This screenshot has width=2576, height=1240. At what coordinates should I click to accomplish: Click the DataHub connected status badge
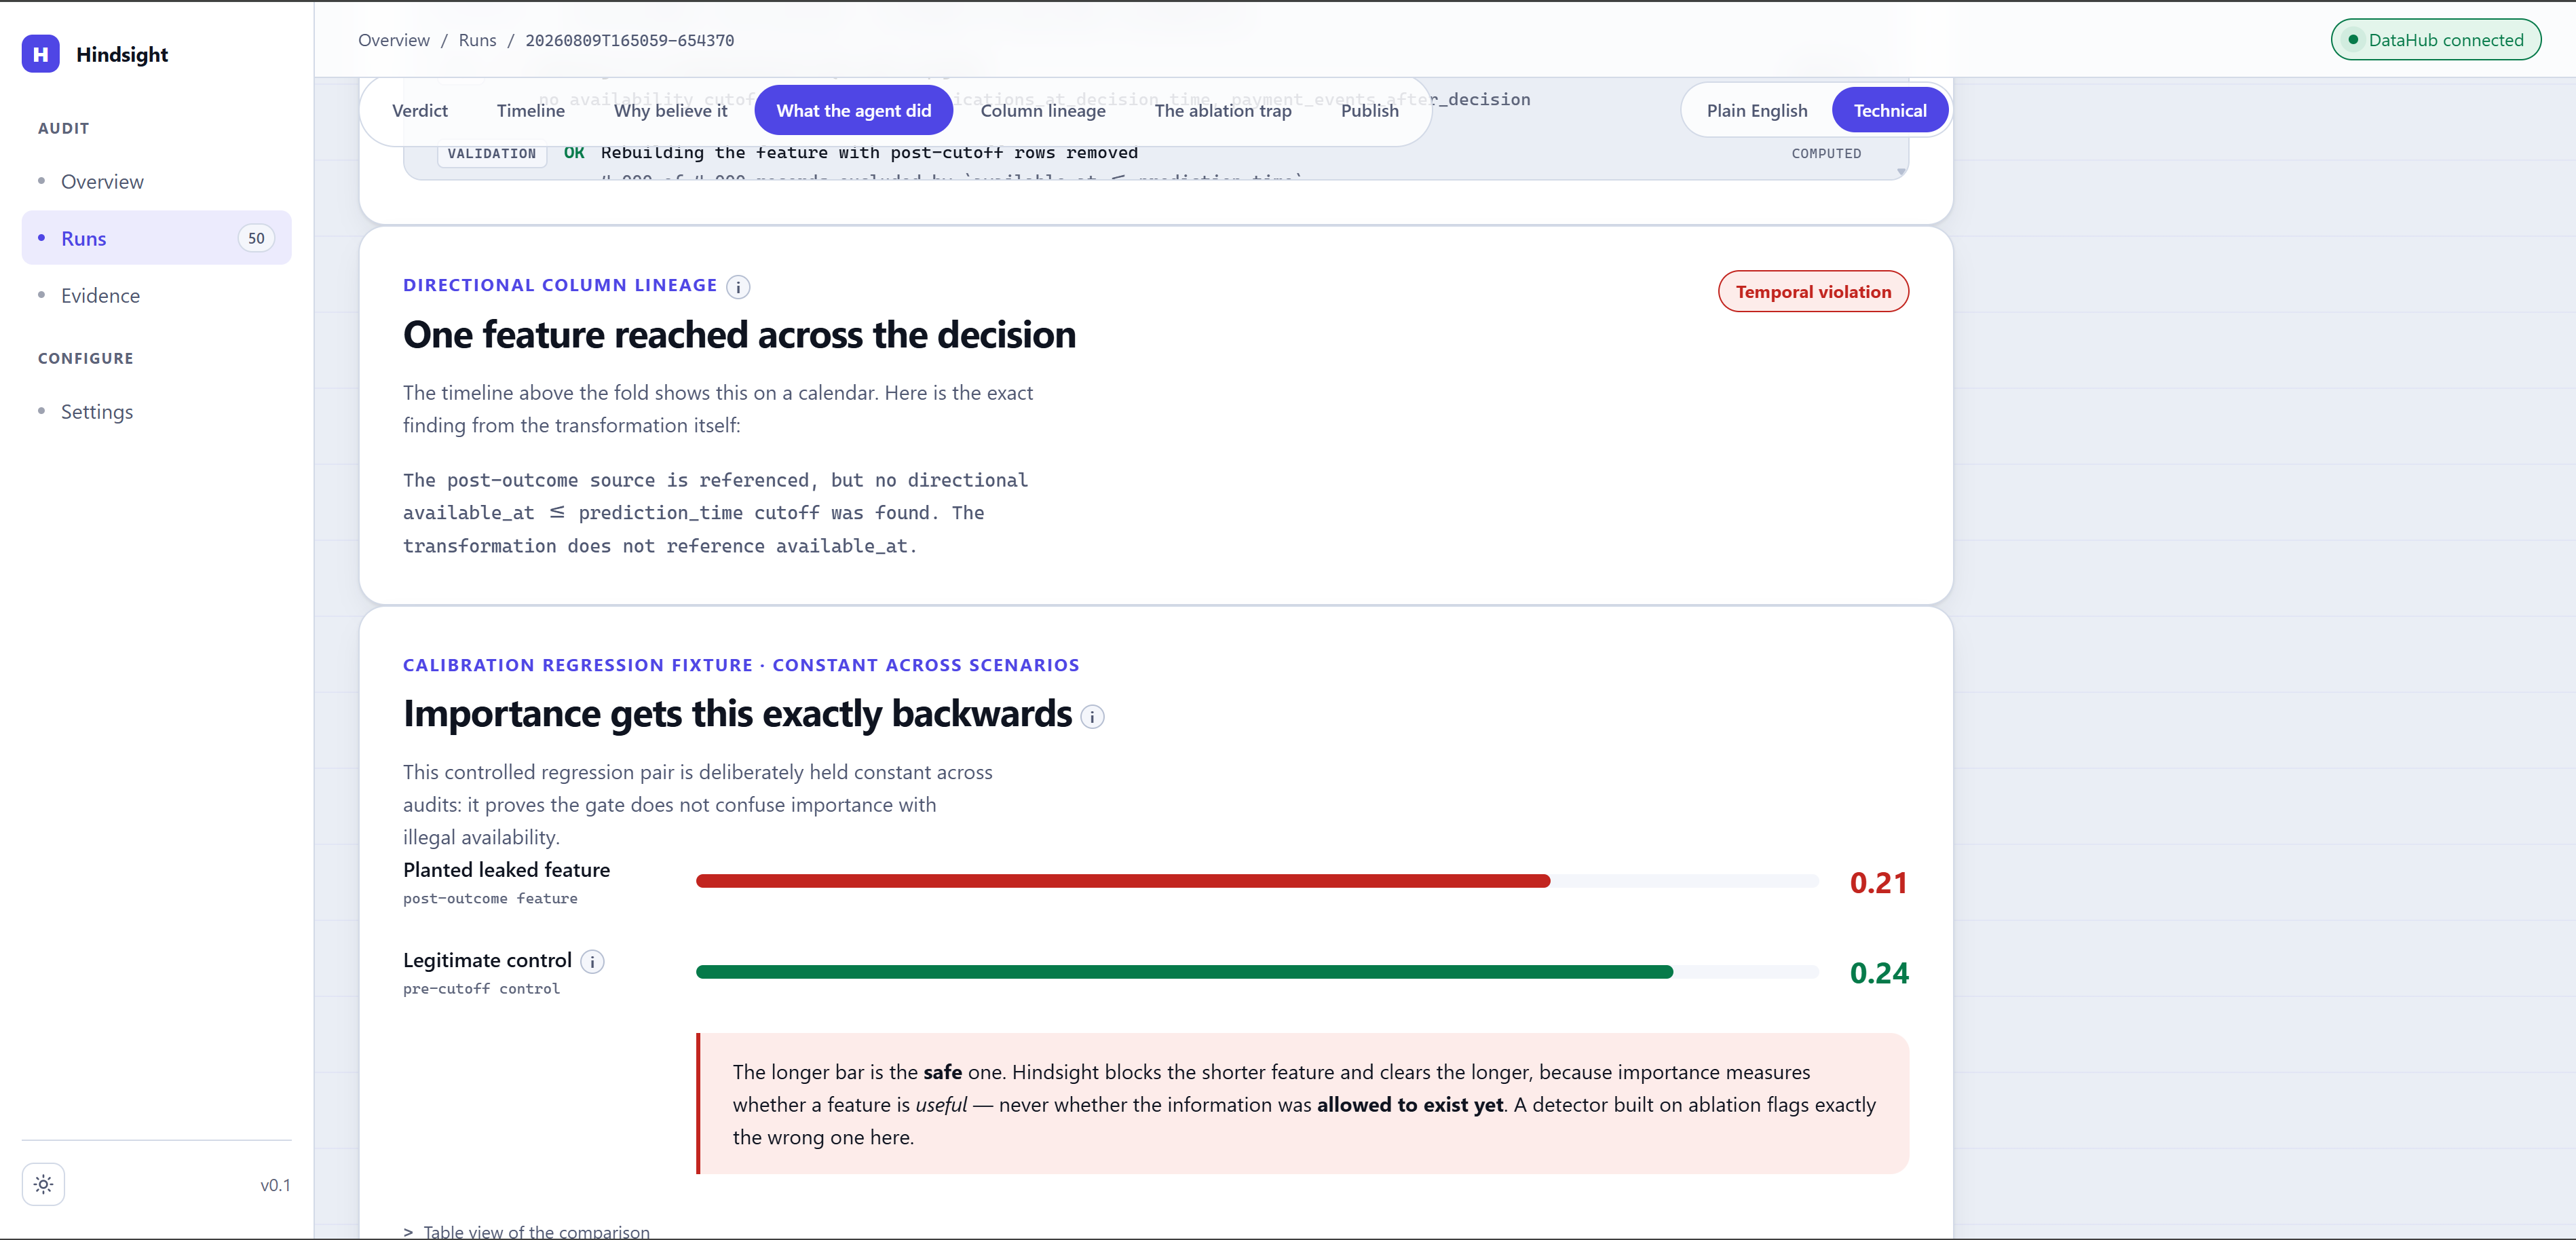pyautogui.click(x=2435, y=40)
